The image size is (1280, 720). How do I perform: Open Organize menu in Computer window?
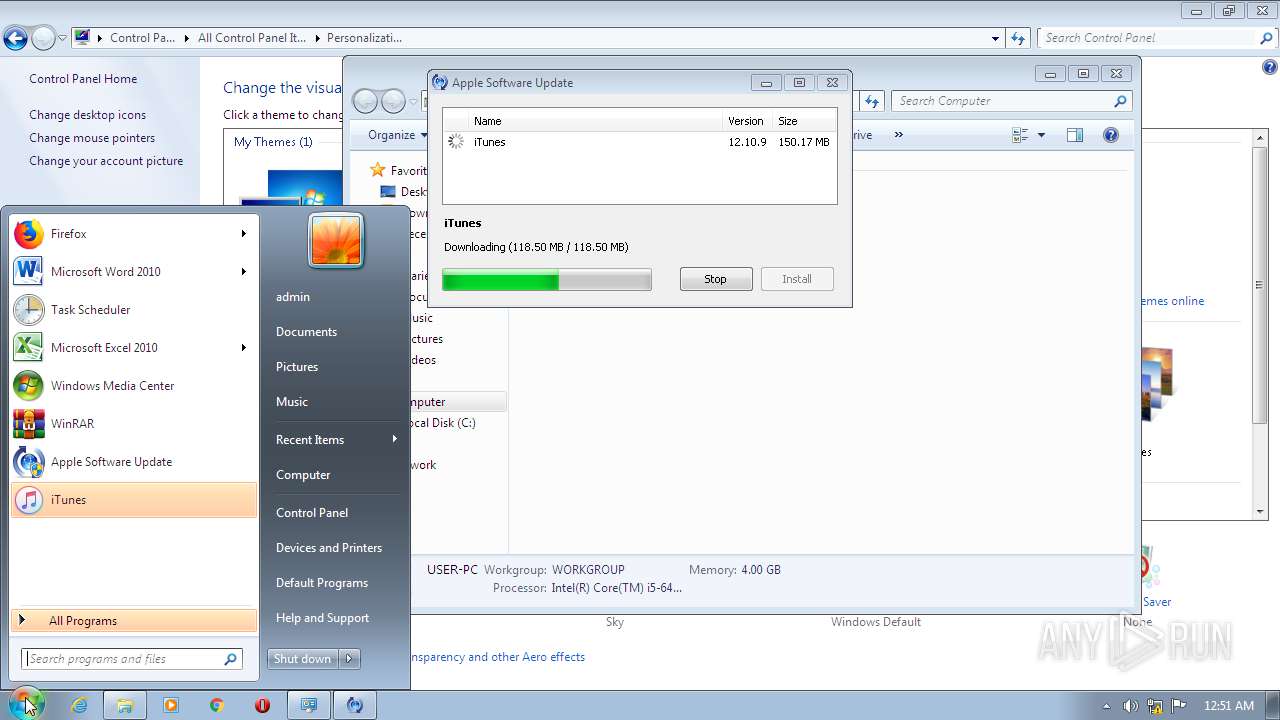(396, 135)
